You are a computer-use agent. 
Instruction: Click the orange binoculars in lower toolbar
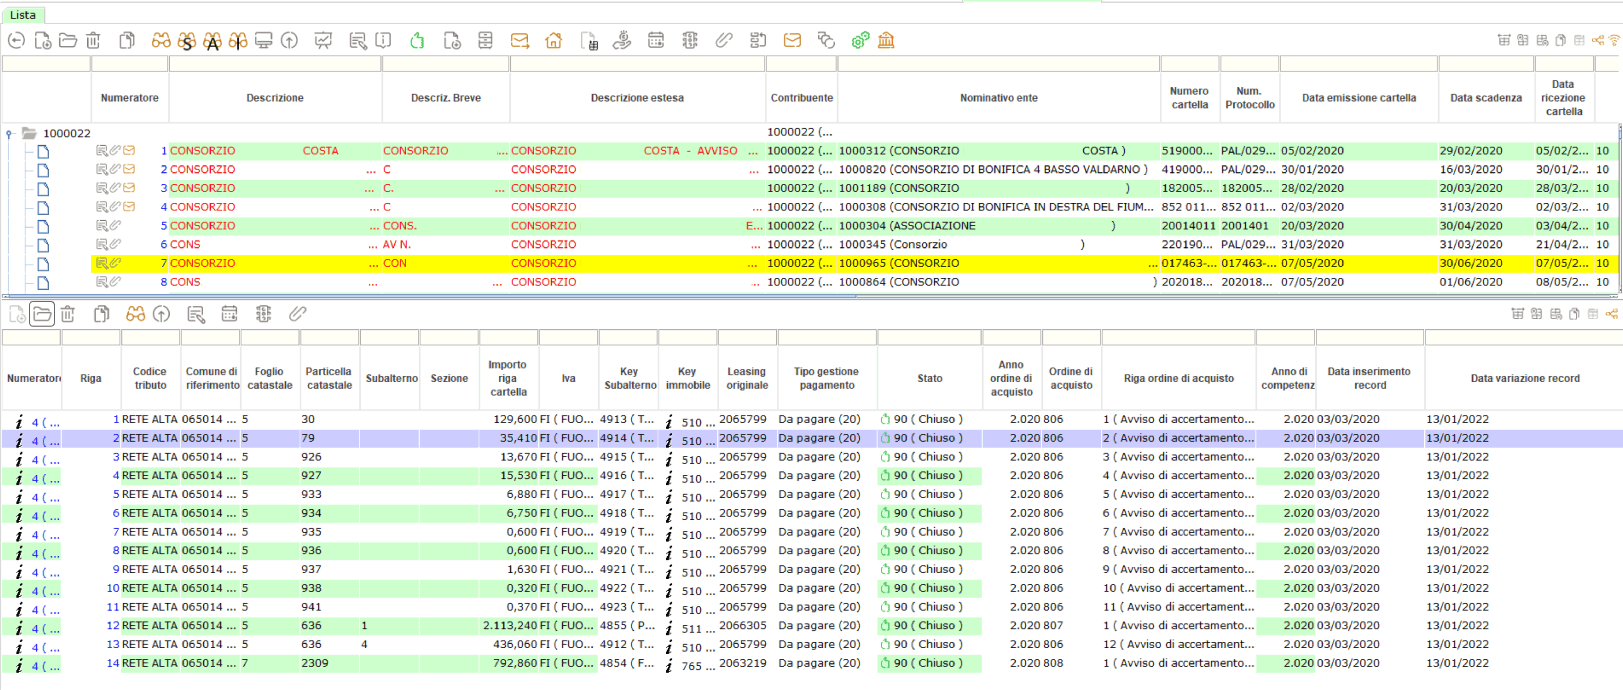point(136,314)
